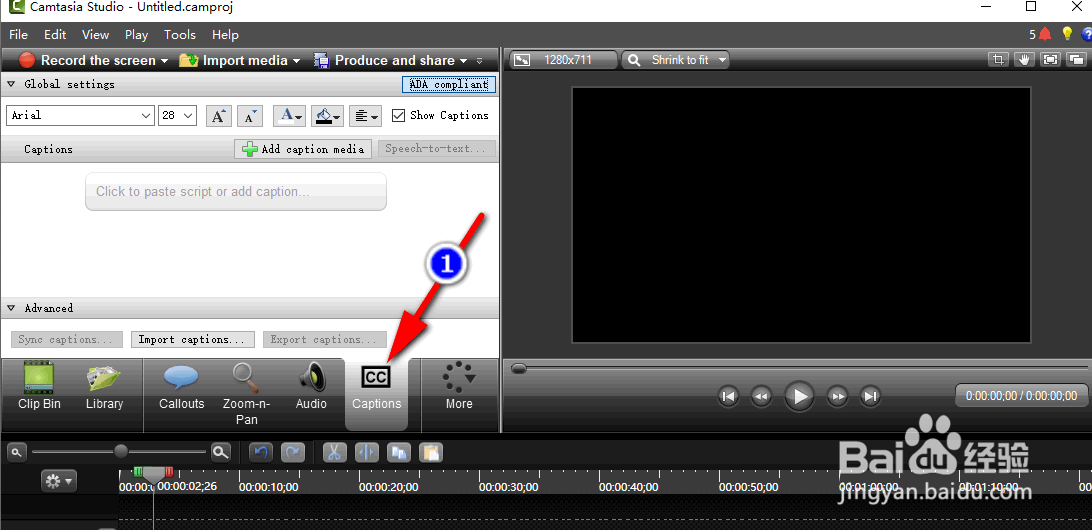Screen dimensions: 1092x530
Task: Increase caption font size
Action: [x=219, y=116]
